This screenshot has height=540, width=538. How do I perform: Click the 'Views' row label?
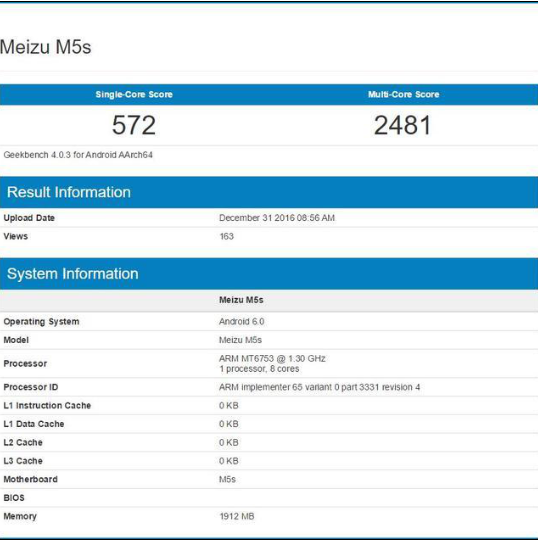click(15, 236)
